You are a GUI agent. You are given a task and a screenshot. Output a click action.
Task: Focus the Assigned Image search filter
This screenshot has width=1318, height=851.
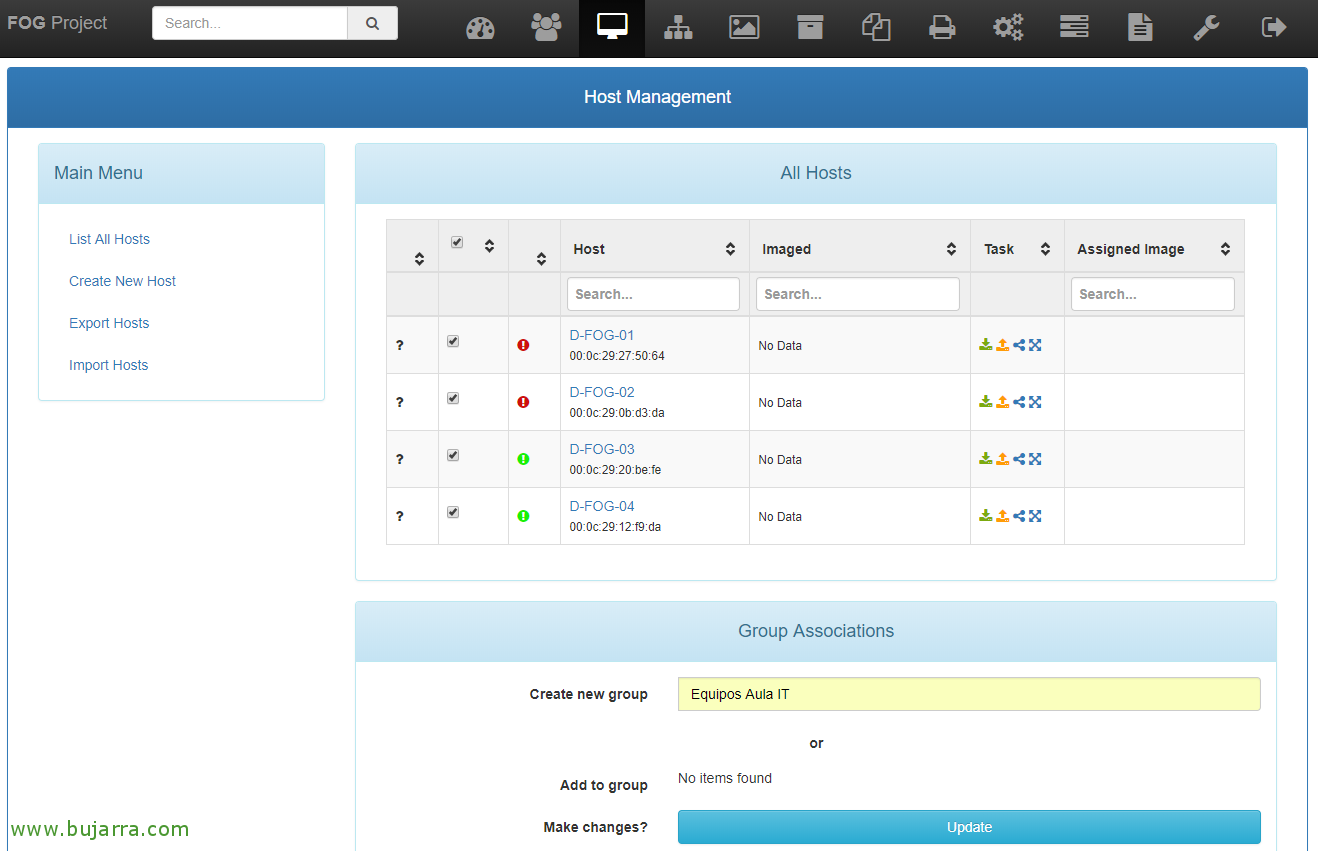pos(1153,294)
